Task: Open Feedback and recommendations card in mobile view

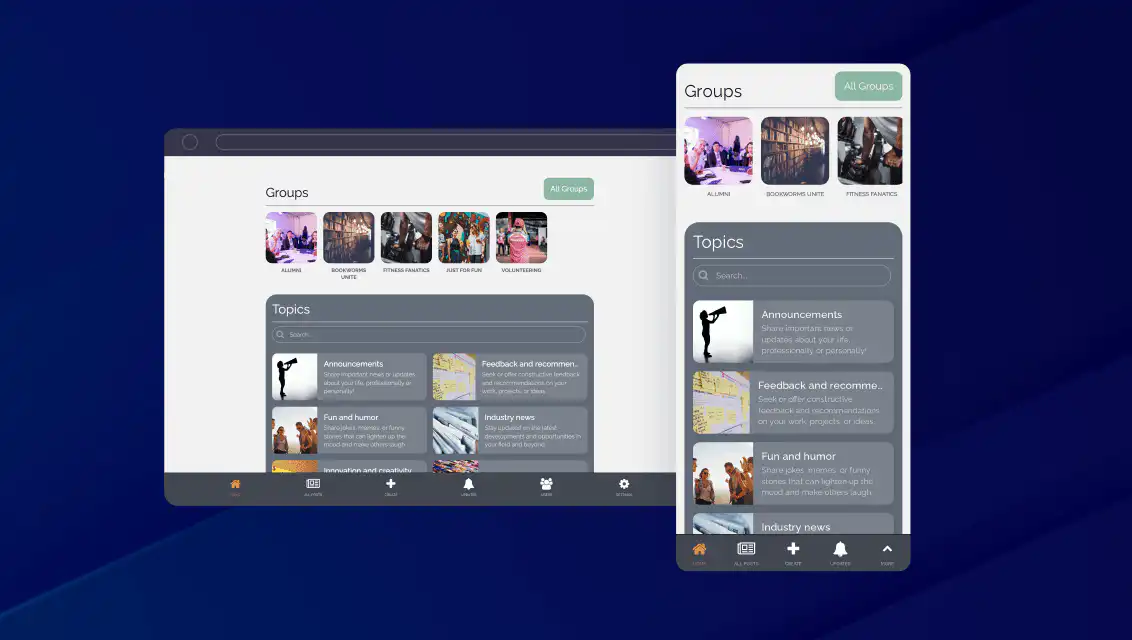Action: pos(793,402)
